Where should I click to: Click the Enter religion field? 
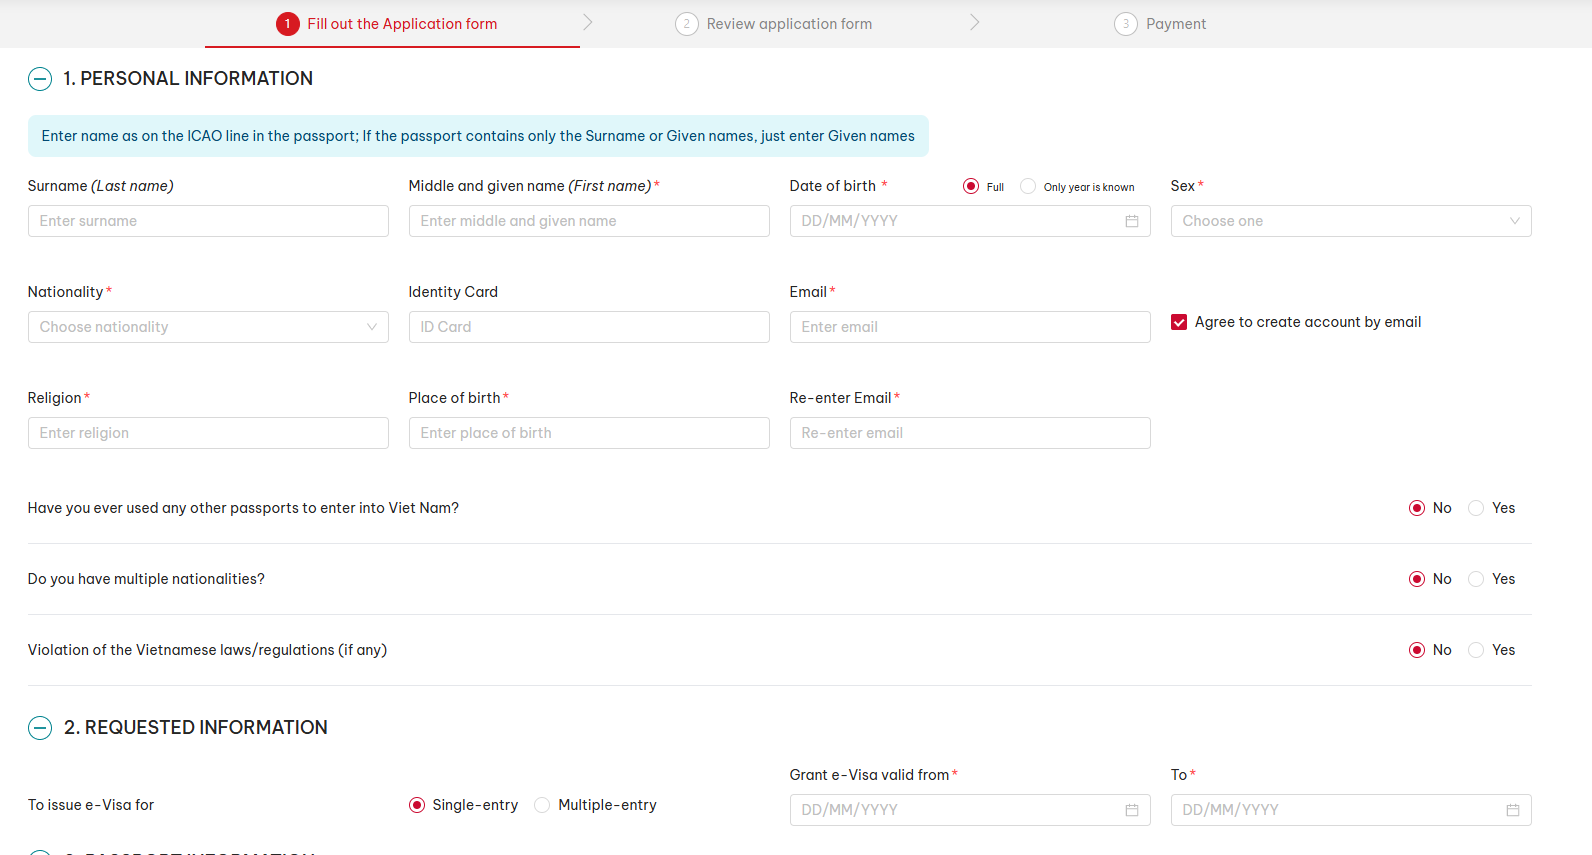(208, 433)
